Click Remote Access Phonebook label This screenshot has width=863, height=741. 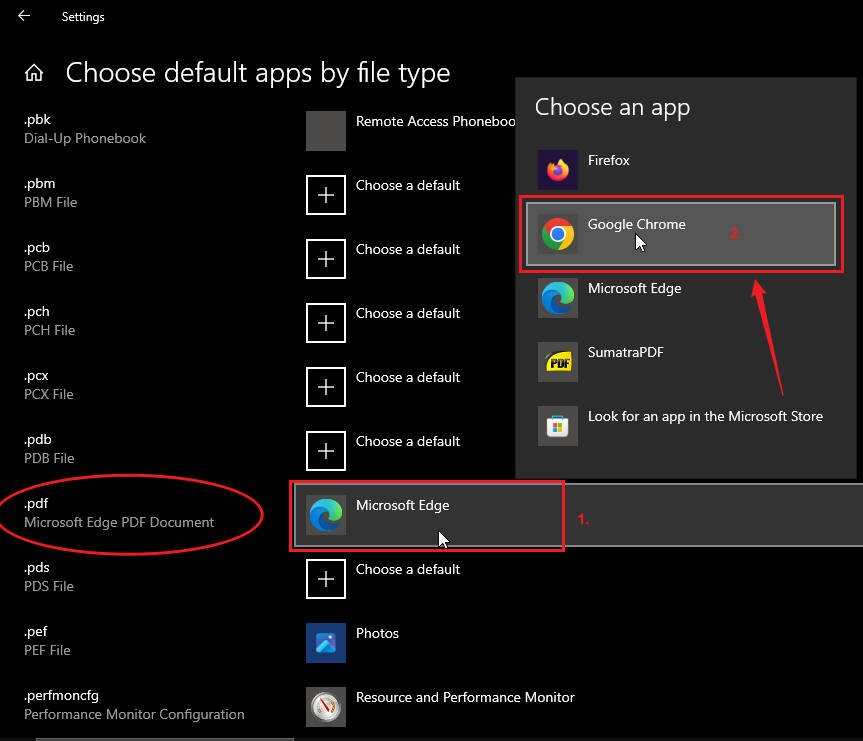click(x=435, y=122)
